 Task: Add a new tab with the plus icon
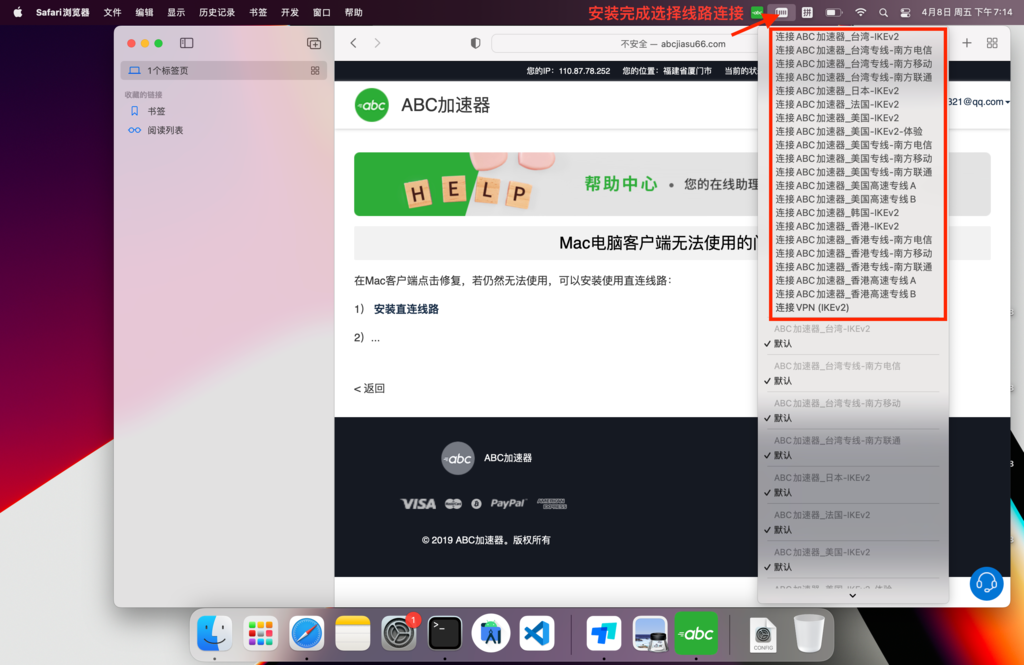pyautogui.click(x=967, y=43)
